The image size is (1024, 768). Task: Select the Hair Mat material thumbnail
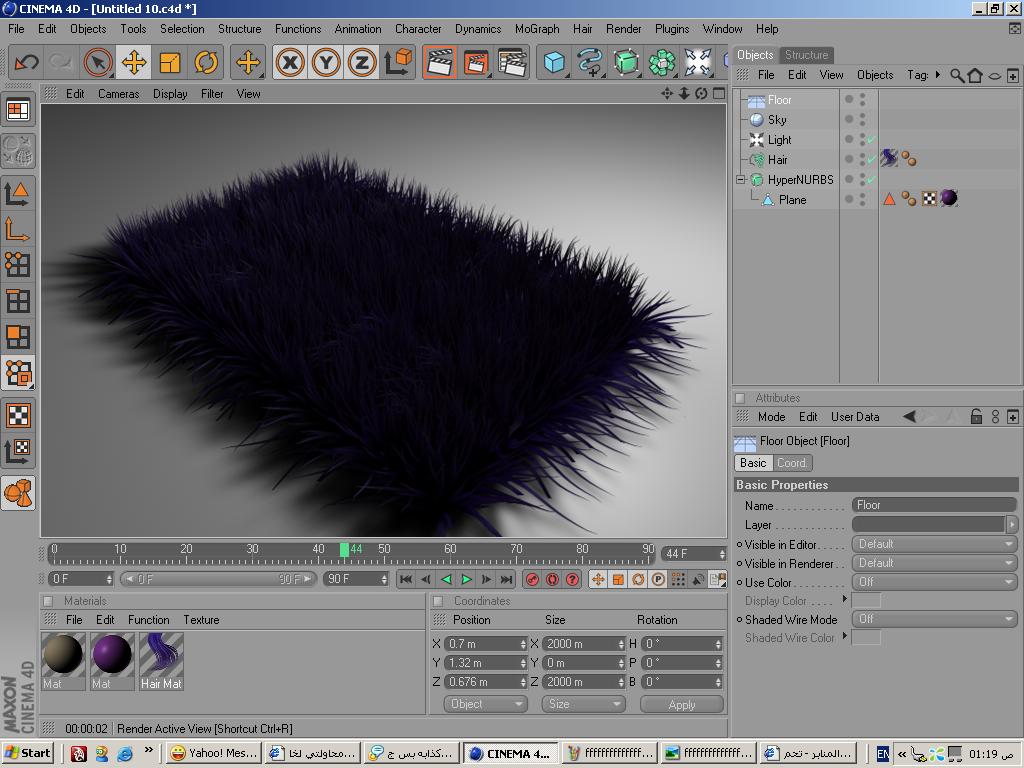pos(161,661)
